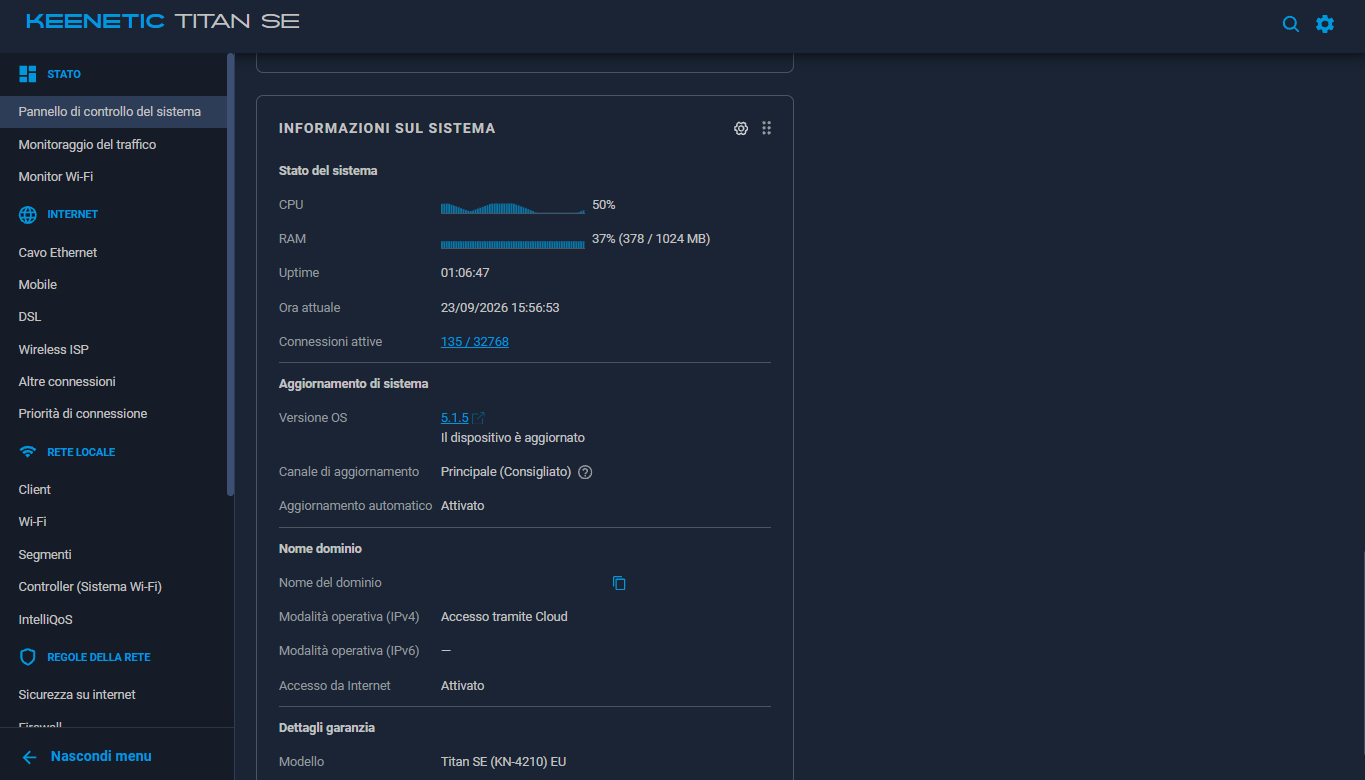Click Nascondi menu label

[x=101, y=757]
